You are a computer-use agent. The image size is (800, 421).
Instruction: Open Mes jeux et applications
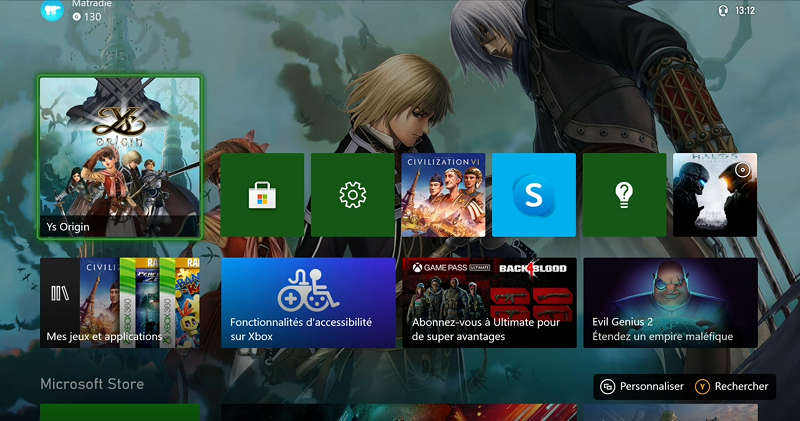[x=120, y=303]
